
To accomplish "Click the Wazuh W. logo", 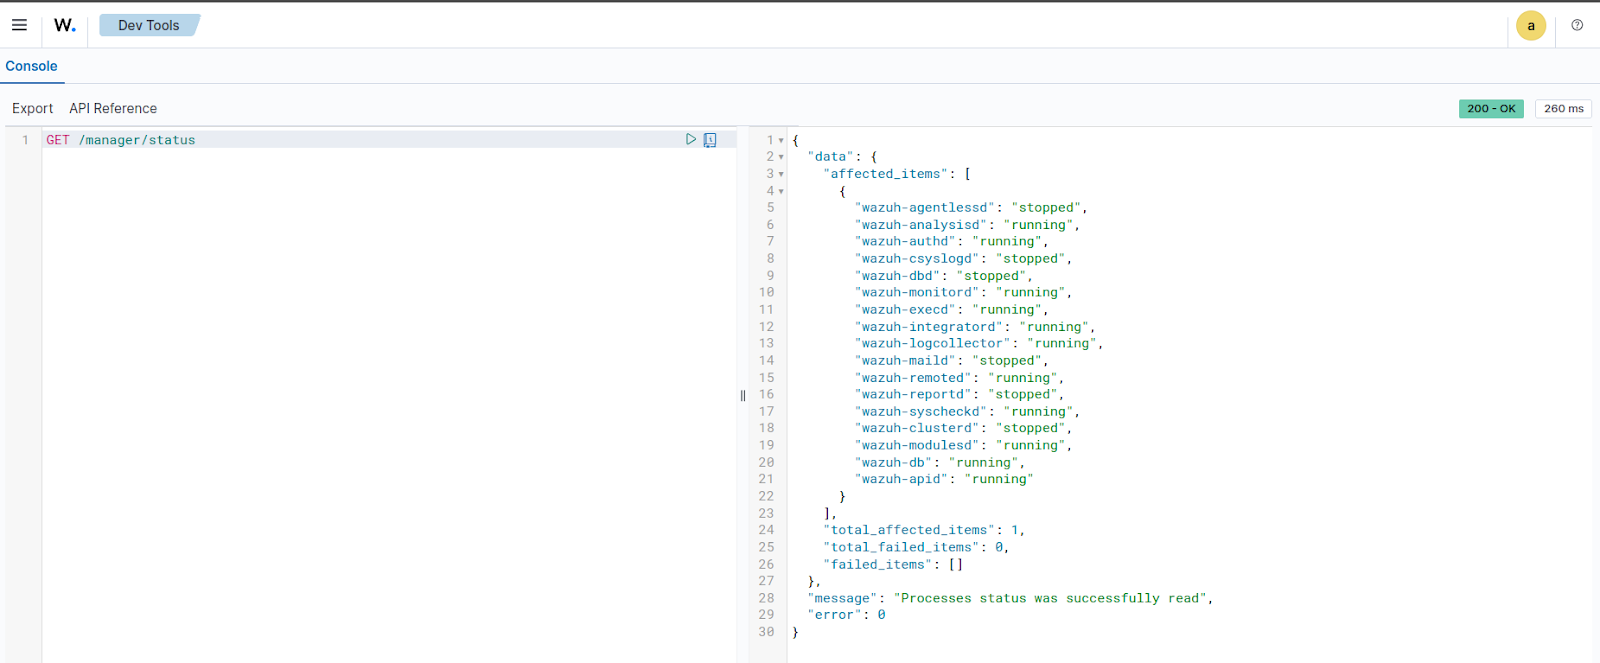I will (x=65, y=25).
